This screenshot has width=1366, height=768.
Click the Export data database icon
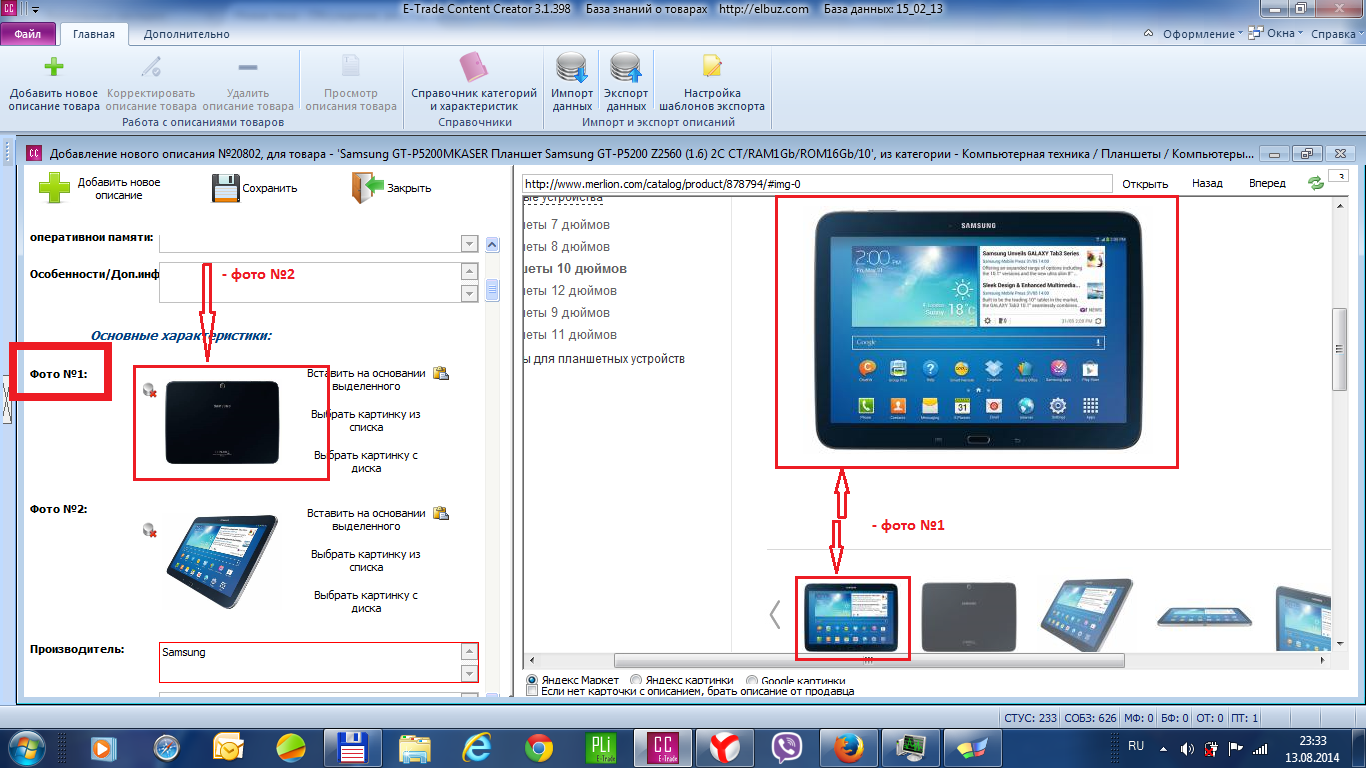(626, 68)
